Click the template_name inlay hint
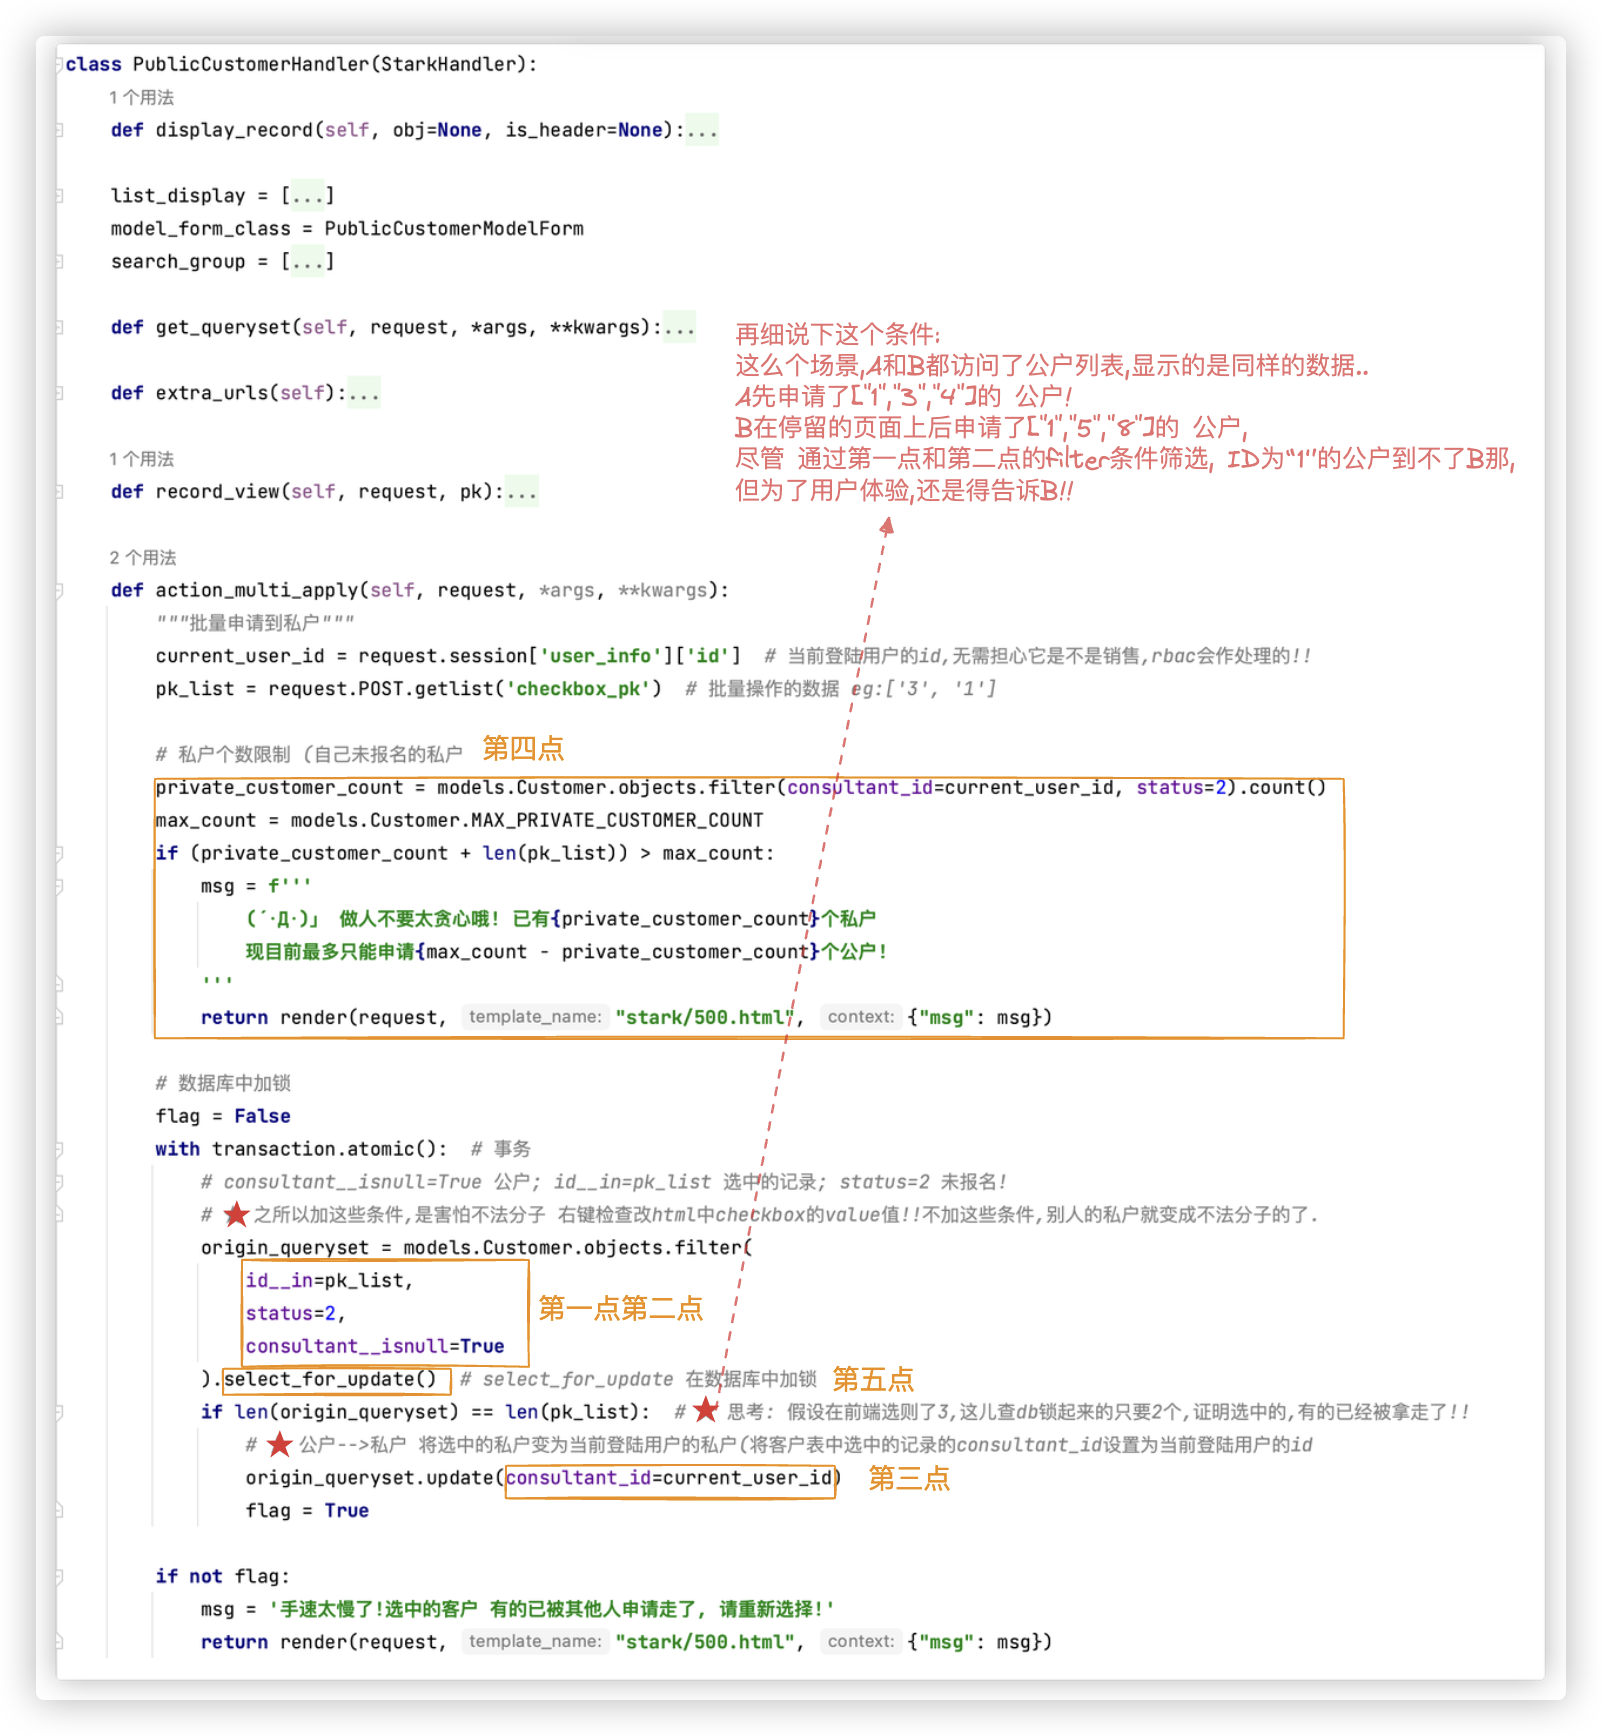The height and width of the screenshot is (1736, 1602). click(x=536, y=1017)
